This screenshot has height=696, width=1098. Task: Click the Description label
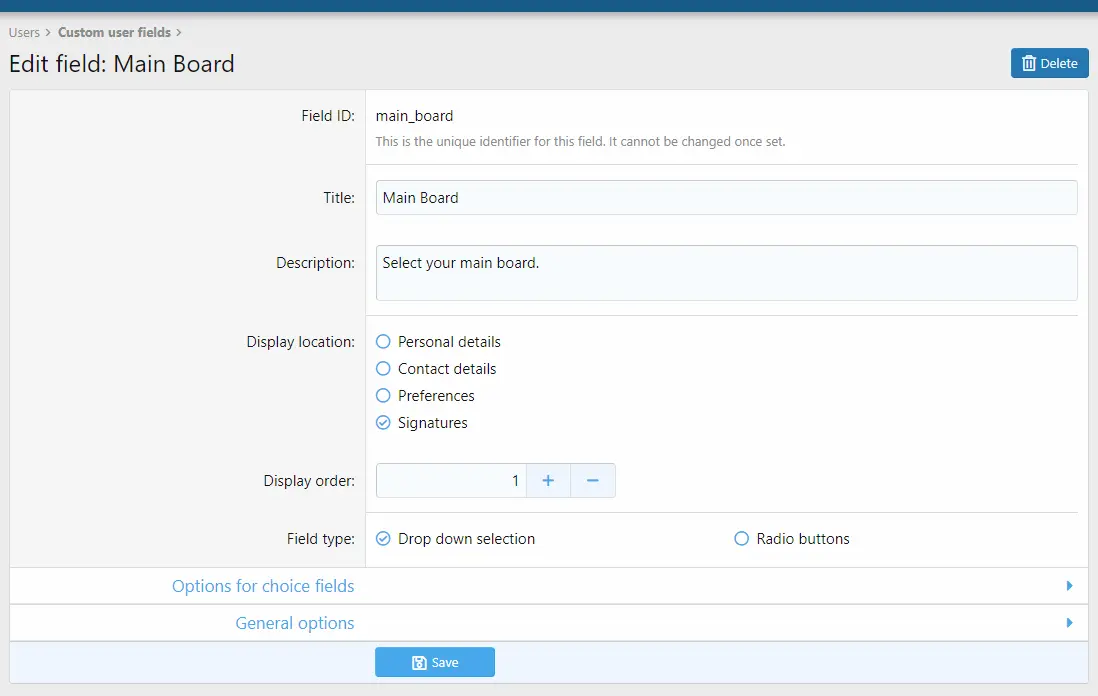click(x=315, y=263)
